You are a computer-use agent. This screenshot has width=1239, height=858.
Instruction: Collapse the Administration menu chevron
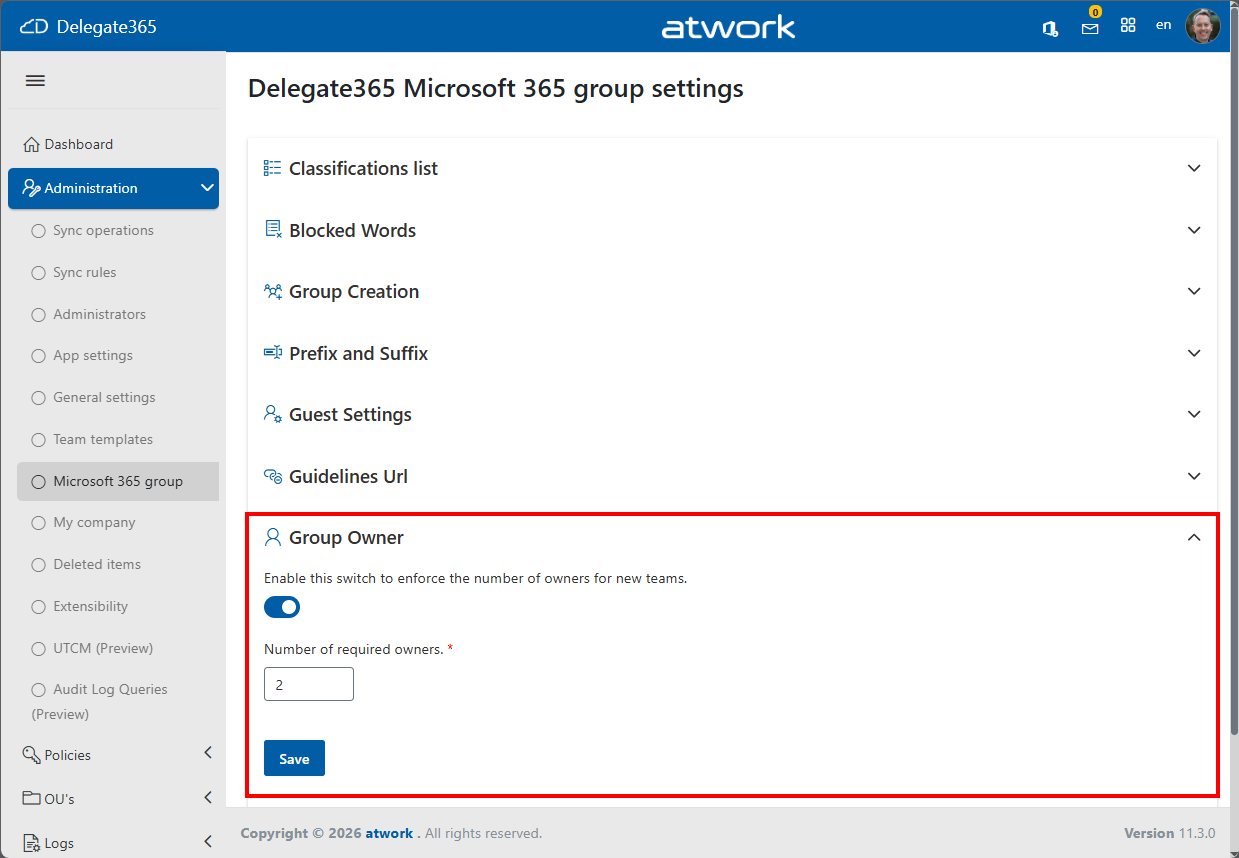[208, 188]
